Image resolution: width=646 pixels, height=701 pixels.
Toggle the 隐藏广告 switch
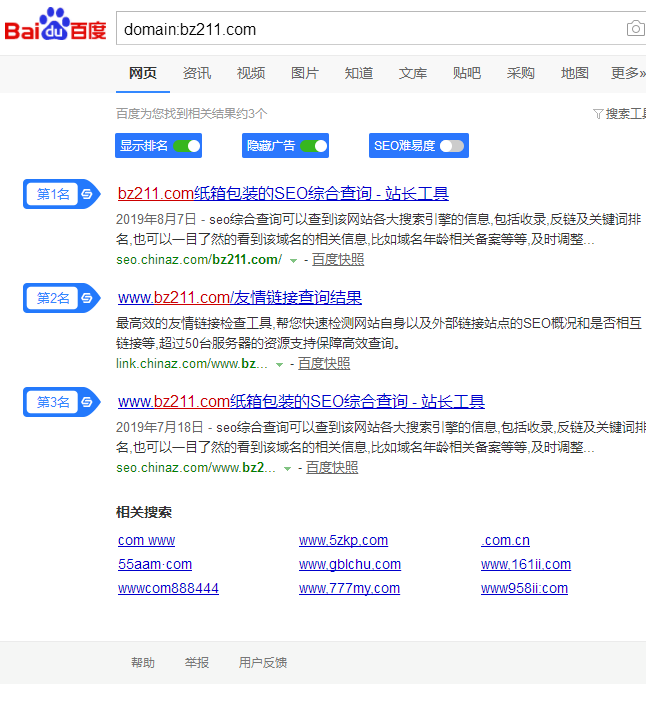[314, 146]
